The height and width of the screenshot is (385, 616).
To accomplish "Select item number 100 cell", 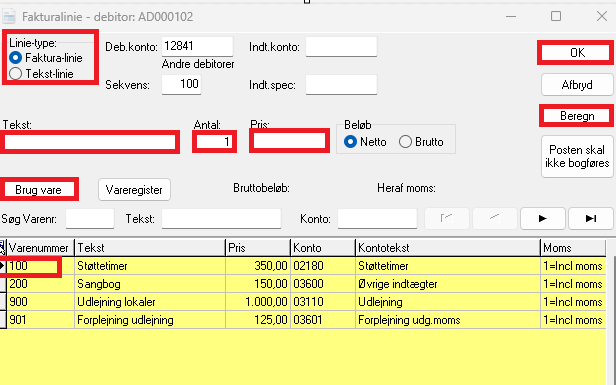I will [40, 266].
